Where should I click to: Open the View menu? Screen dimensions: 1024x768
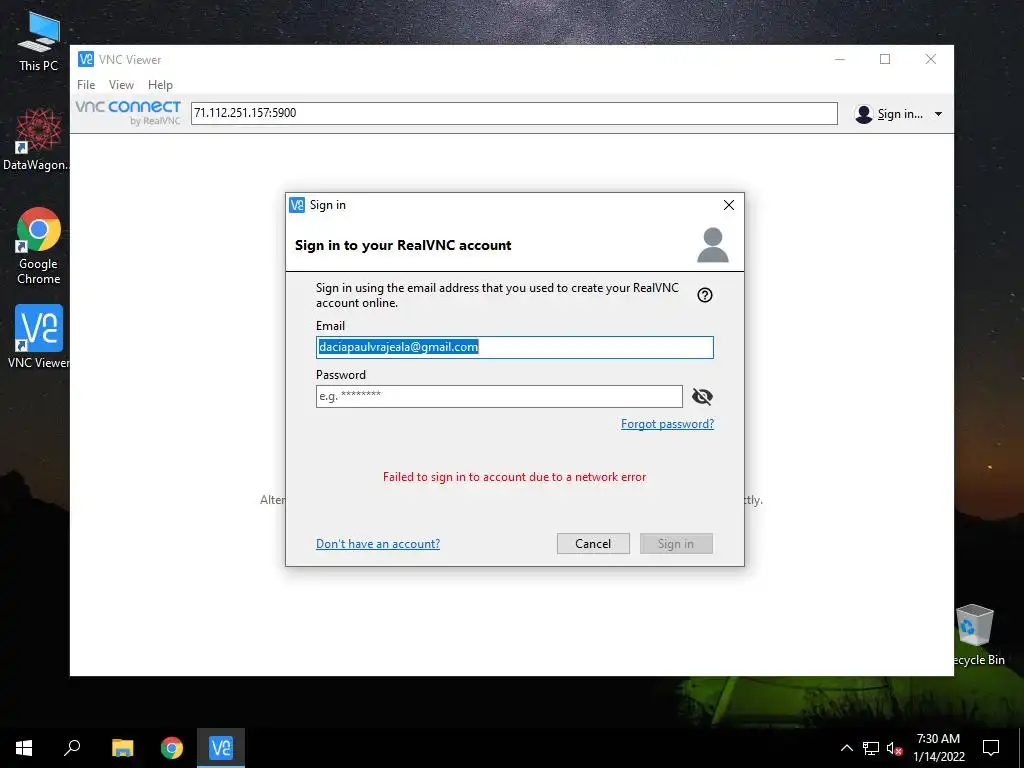click(121, 85)
